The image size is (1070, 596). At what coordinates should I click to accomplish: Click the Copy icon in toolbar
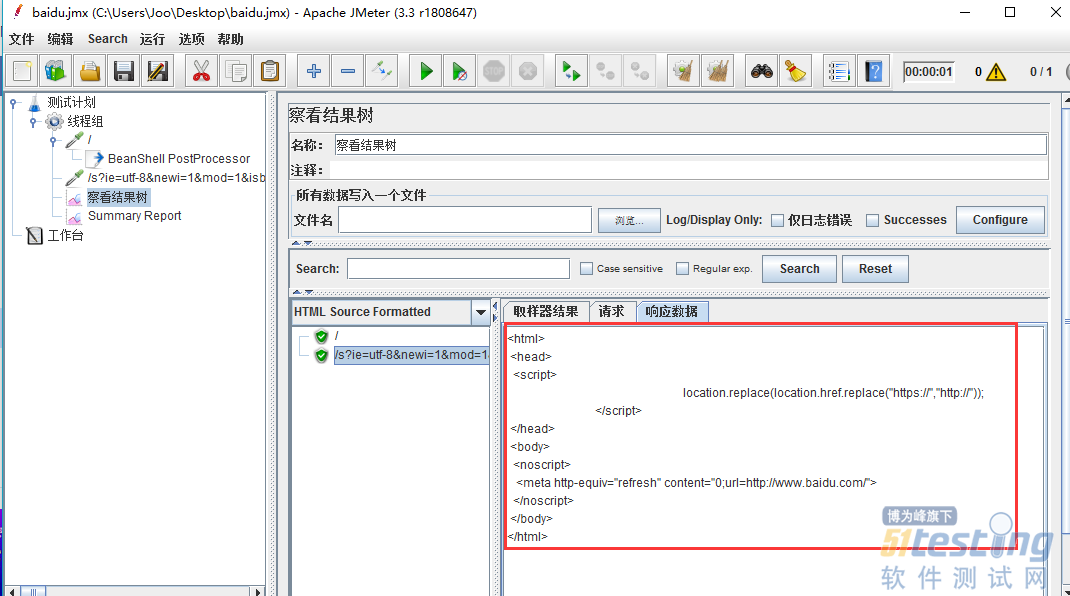(236, 71)
